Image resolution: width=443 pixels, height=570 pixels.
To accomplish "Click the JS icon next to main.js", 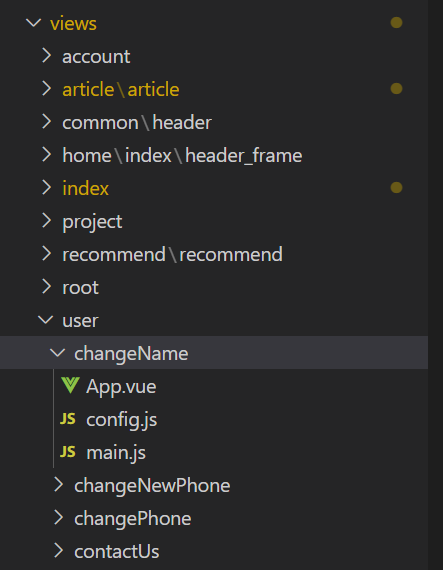I will tap(68, 452).
